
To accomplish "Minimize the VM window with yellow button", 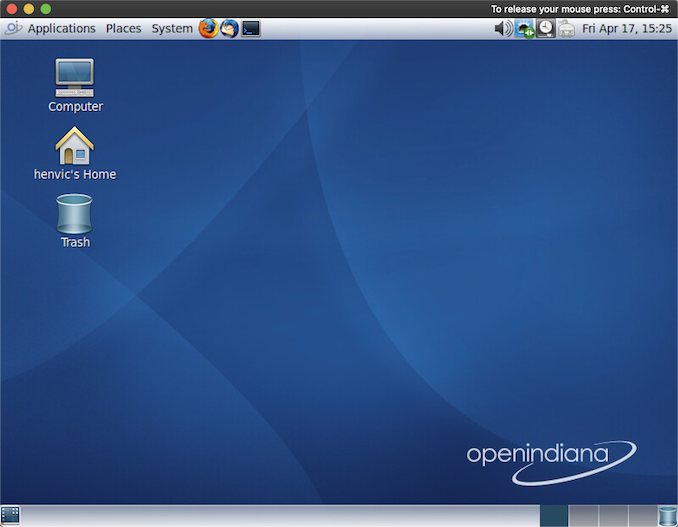I will 29,9.
